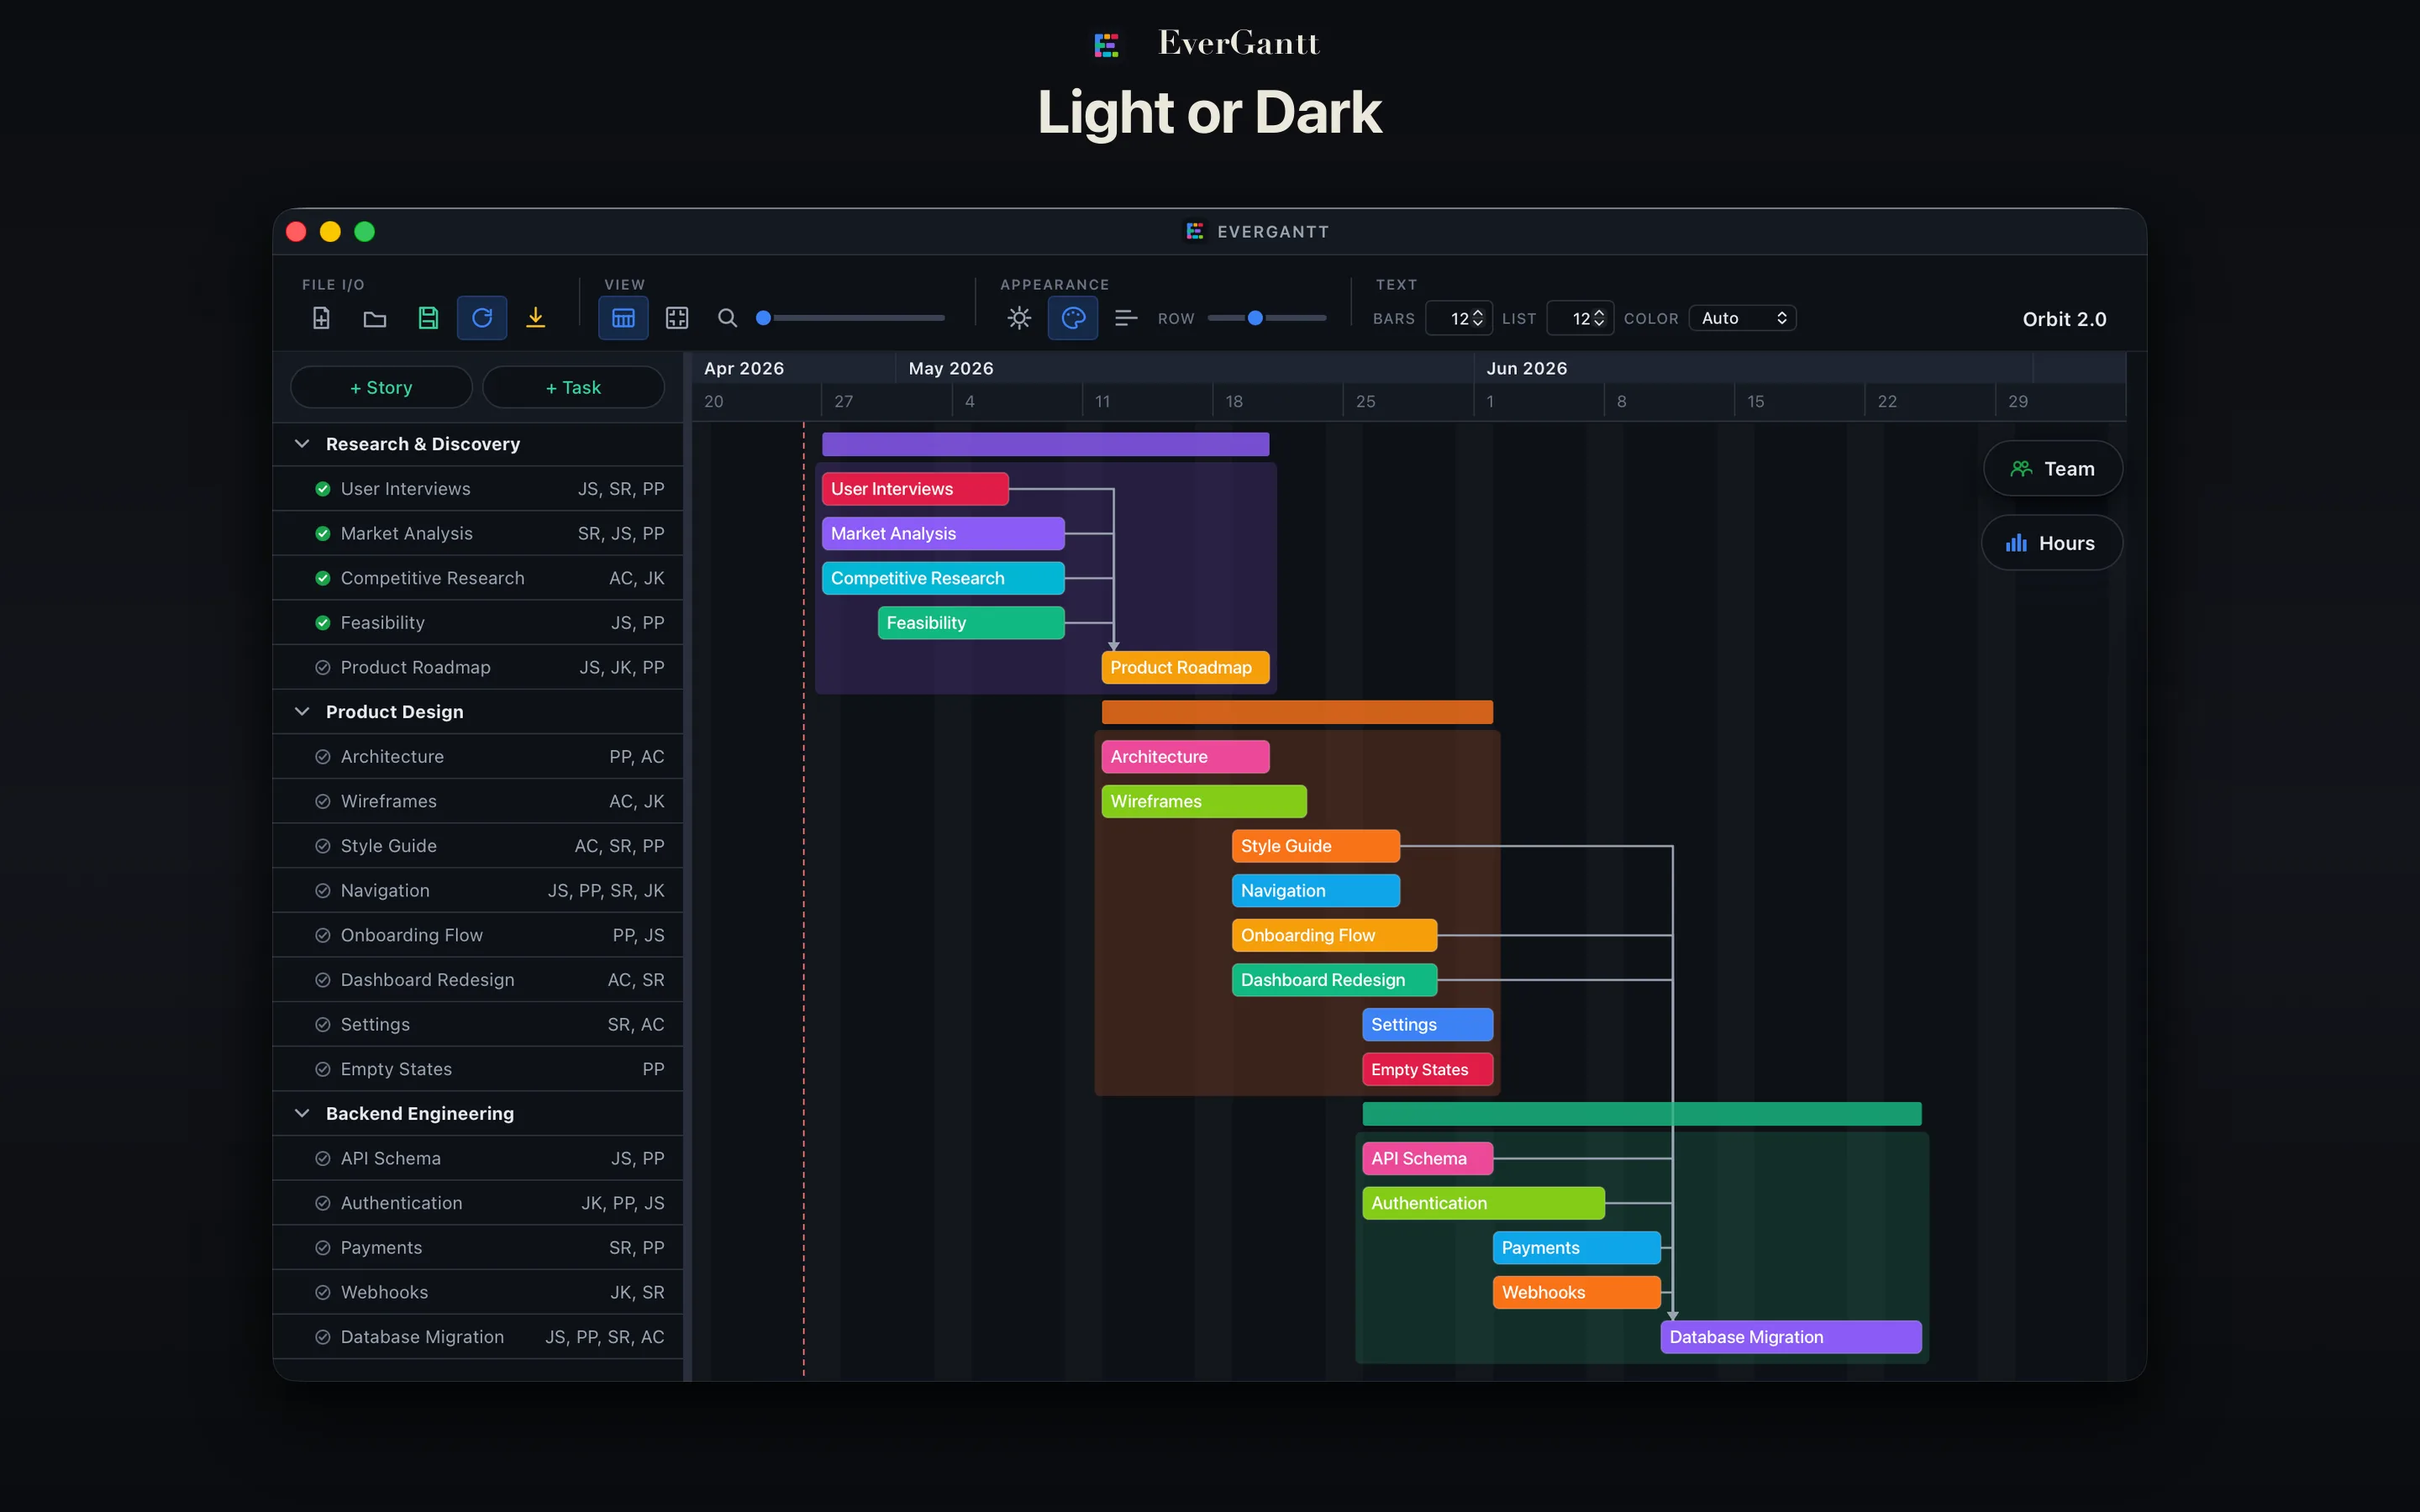Image resolution: width=2420 pixels, height=1512 pixels.
Task: Click the refresh icon in File I/O
Action: [481, 317]
